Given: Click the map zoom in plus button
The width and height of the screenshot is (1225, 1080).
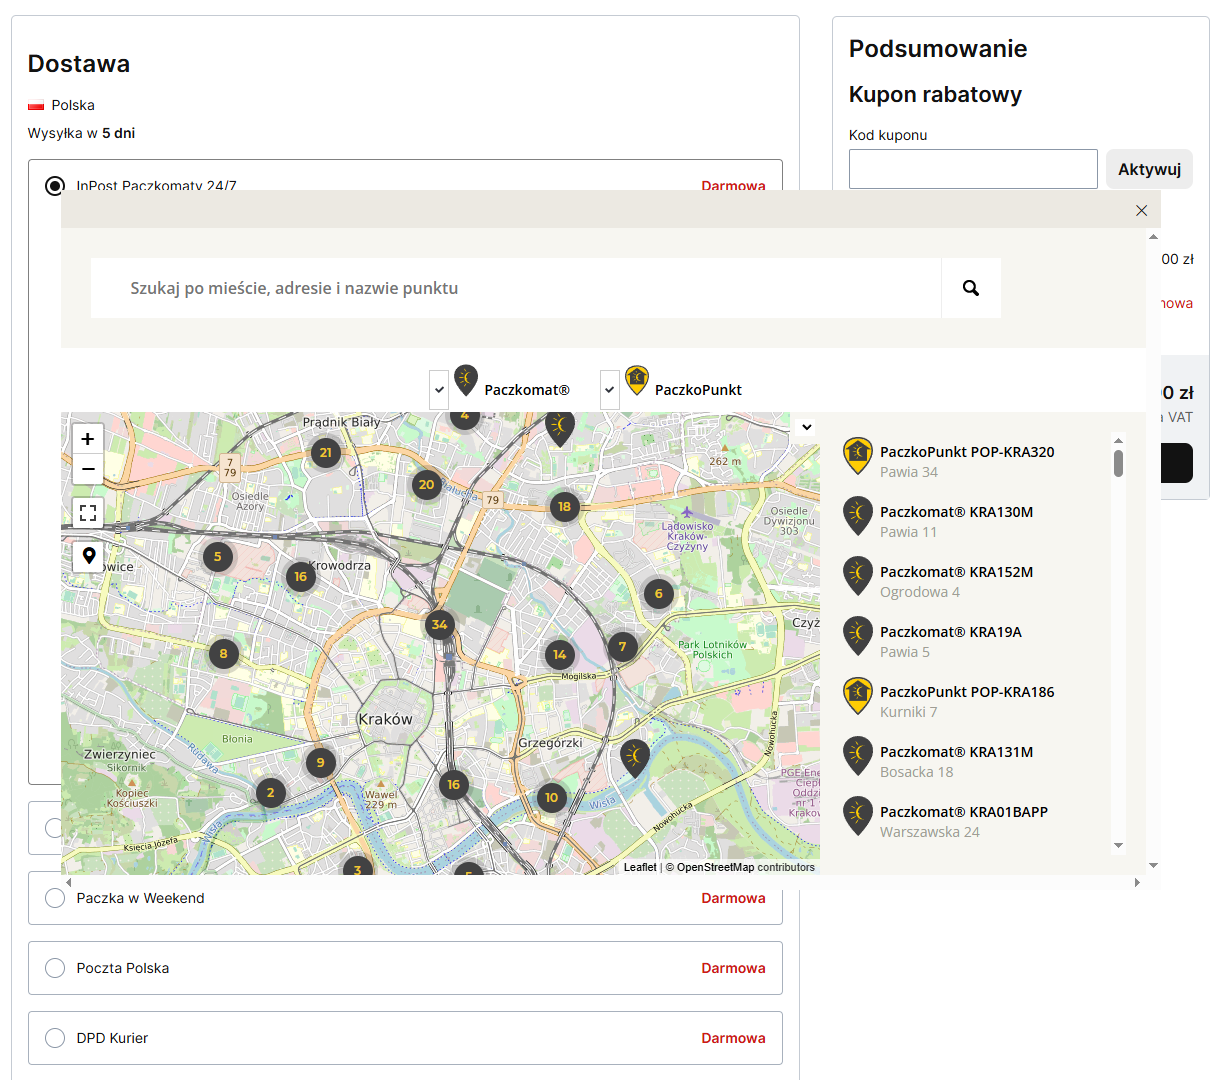Looking at the screenshot, I should [x=88, y=439].
